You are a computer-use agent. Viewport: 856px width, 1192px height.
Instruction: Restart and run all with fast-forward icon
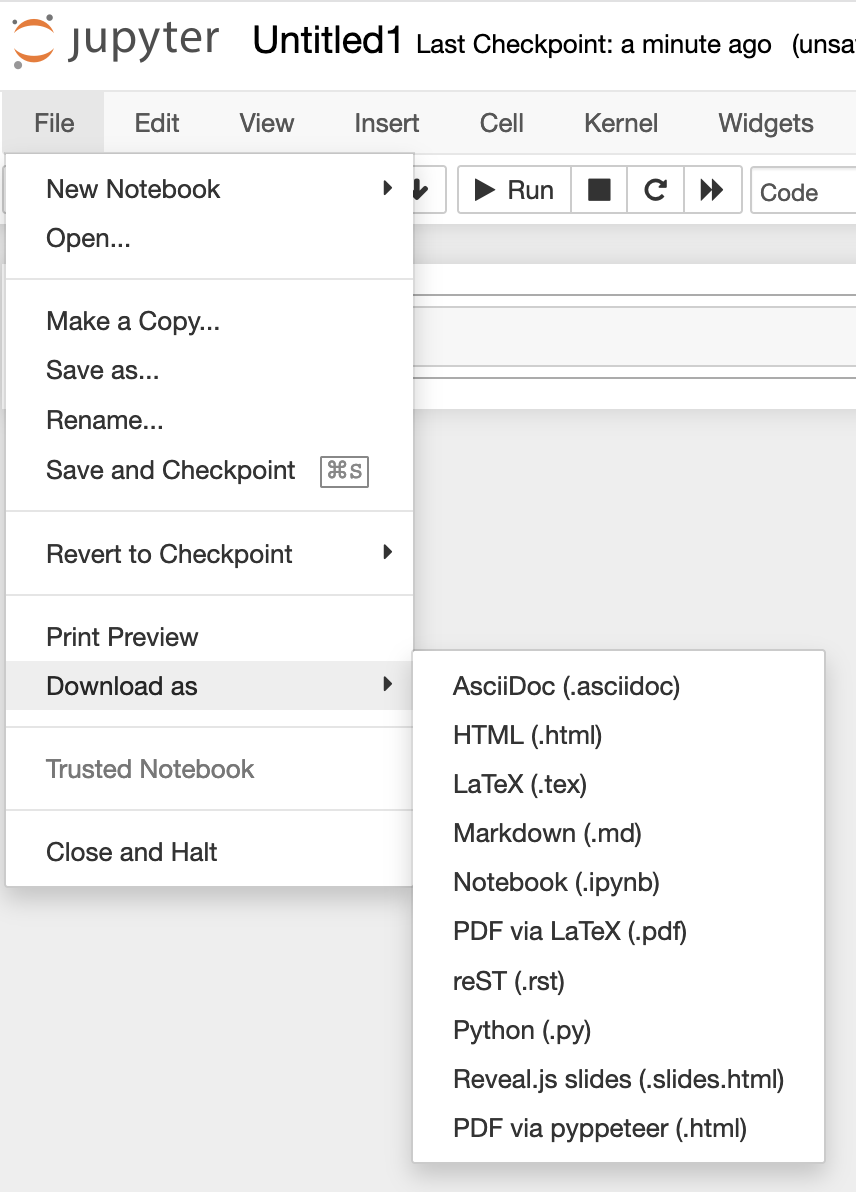[712, 189]
